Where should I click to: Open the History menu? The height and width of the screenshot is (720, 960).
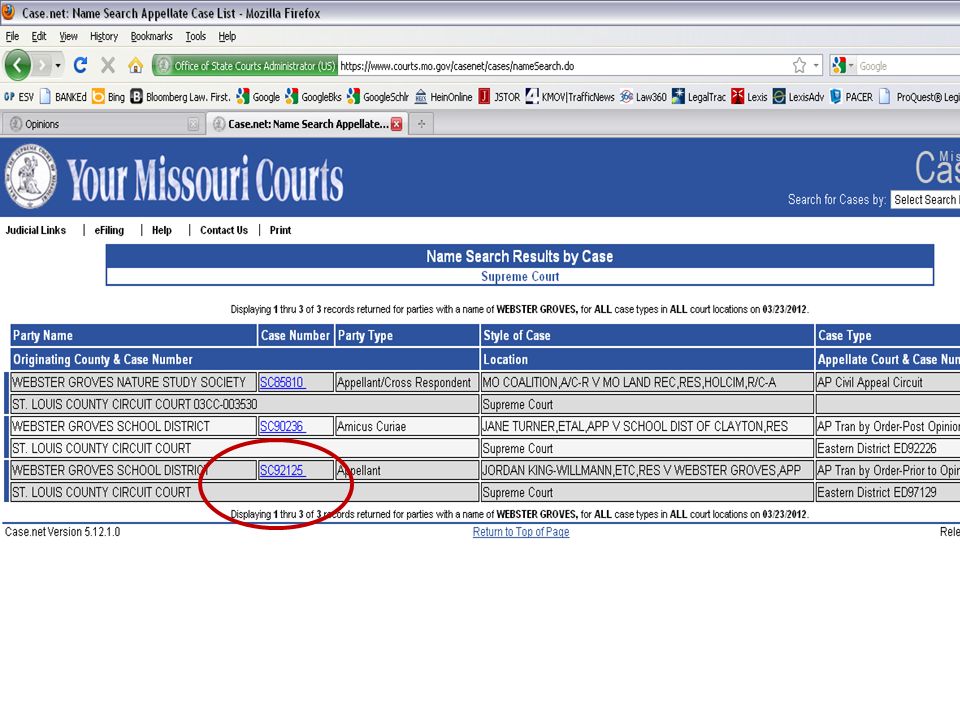(103, 36)
